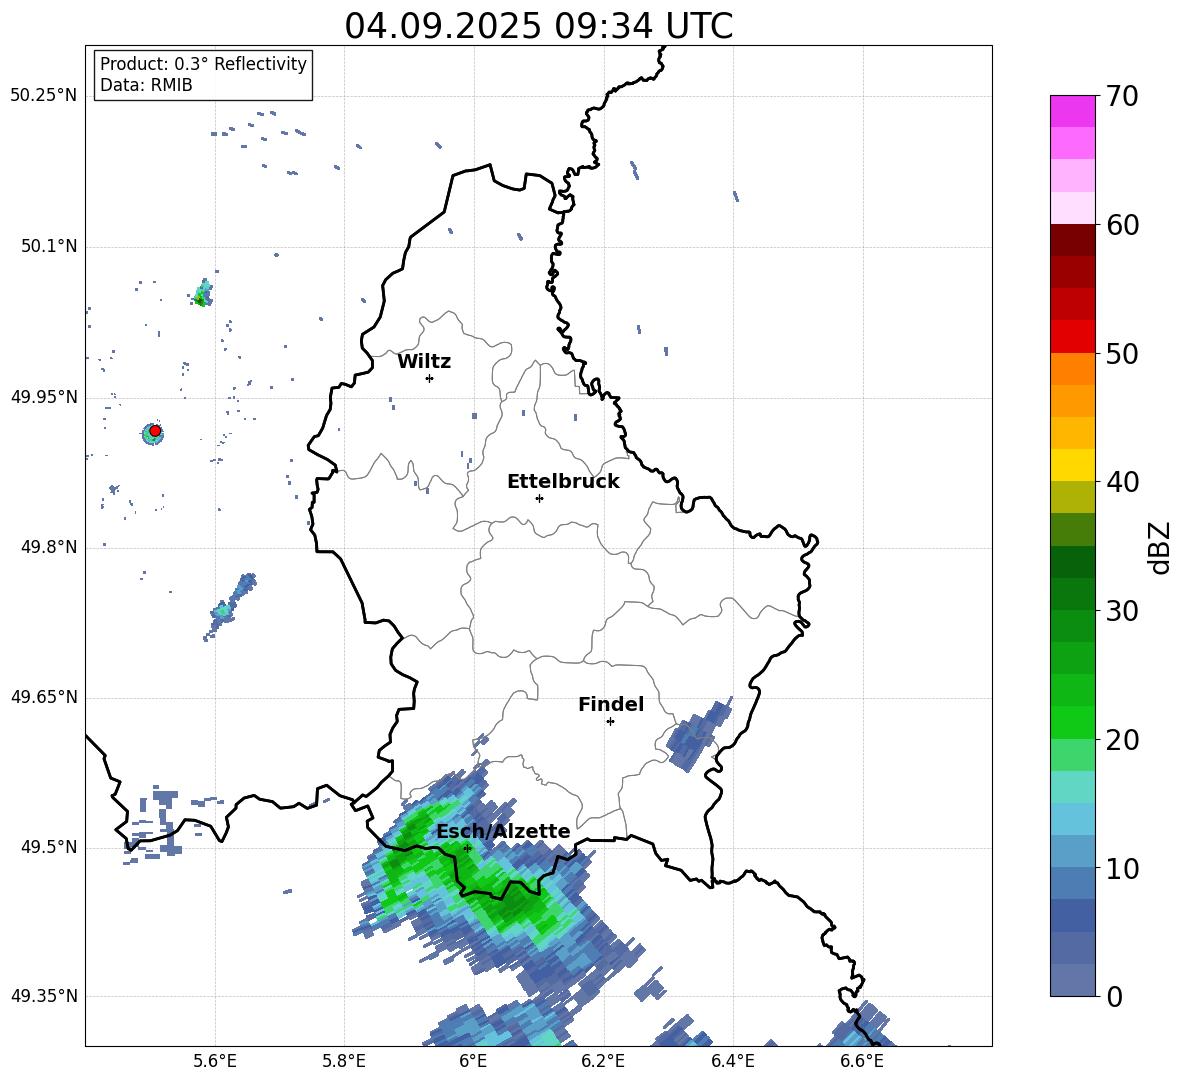Pick the bright red colorbar swatch above 50
This screenshot has width=1184, height=1081.
1072,337
